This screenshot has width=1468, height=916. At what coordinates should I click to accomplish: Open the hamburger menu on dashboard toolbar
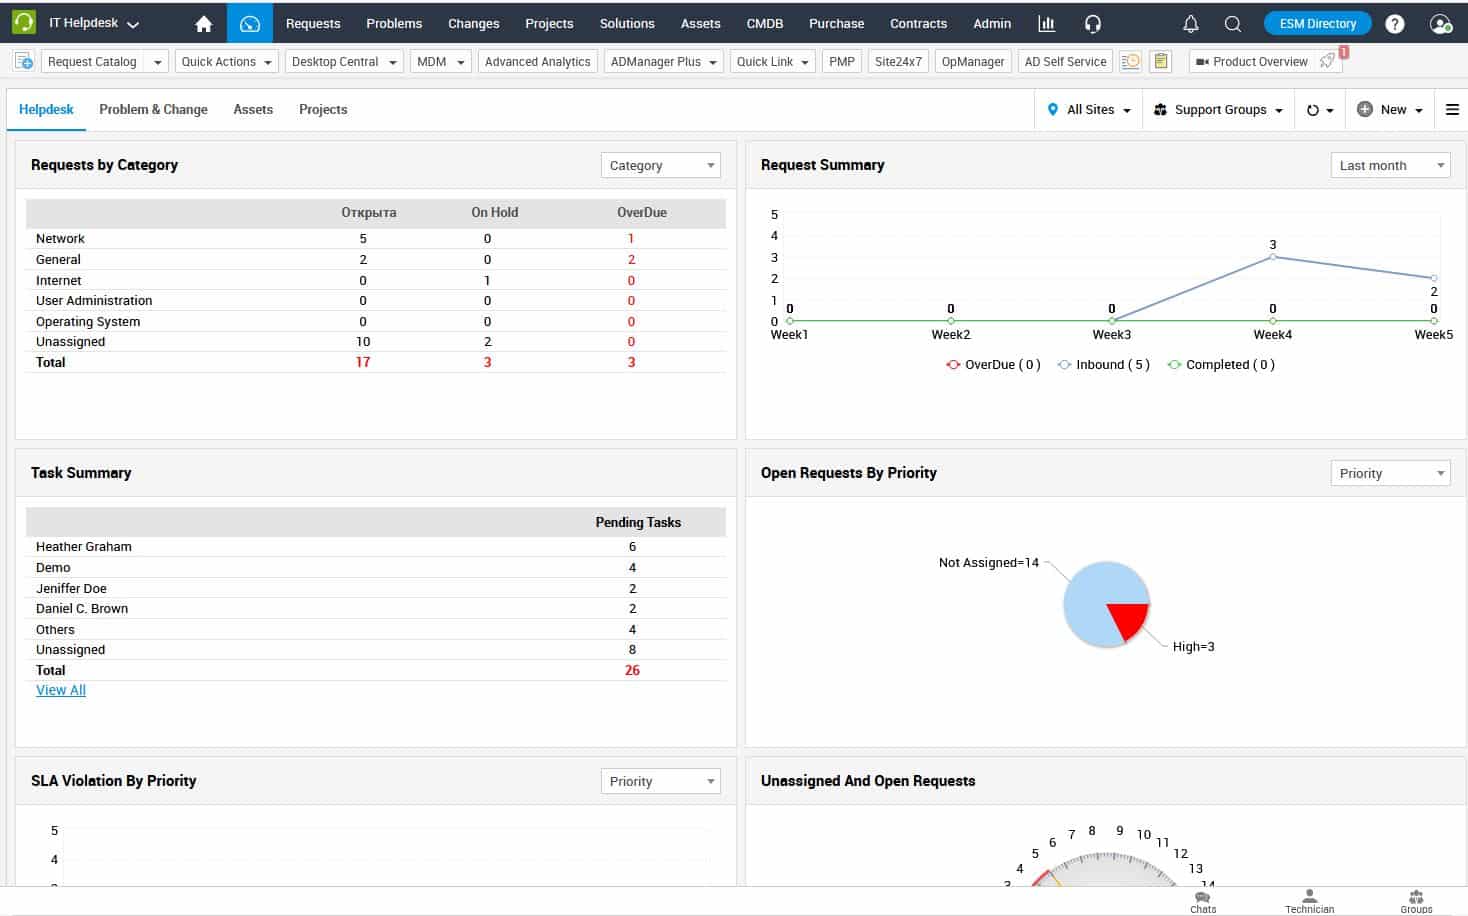[x=1452, y=110]
